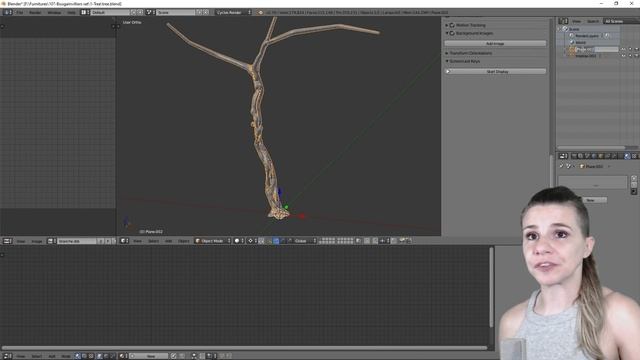The height and width of the screenshot is (360, 640).
Task: Toggle the 3D manipulator widget icon
Action: pos(269,241)
